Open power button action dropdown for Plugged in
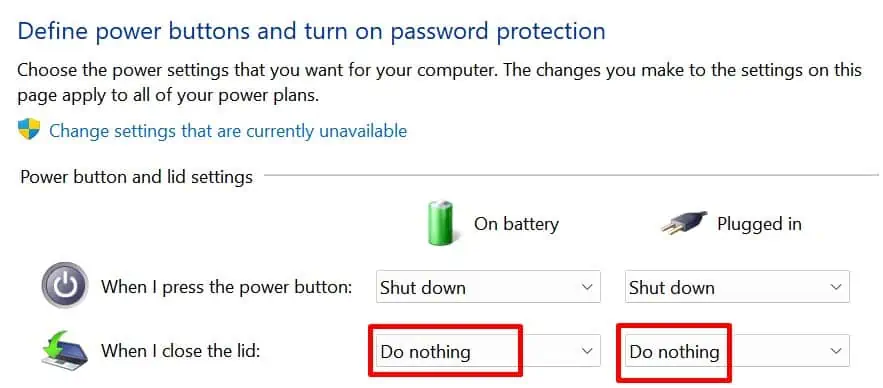883x388 pixels. [x=737, y=287]
